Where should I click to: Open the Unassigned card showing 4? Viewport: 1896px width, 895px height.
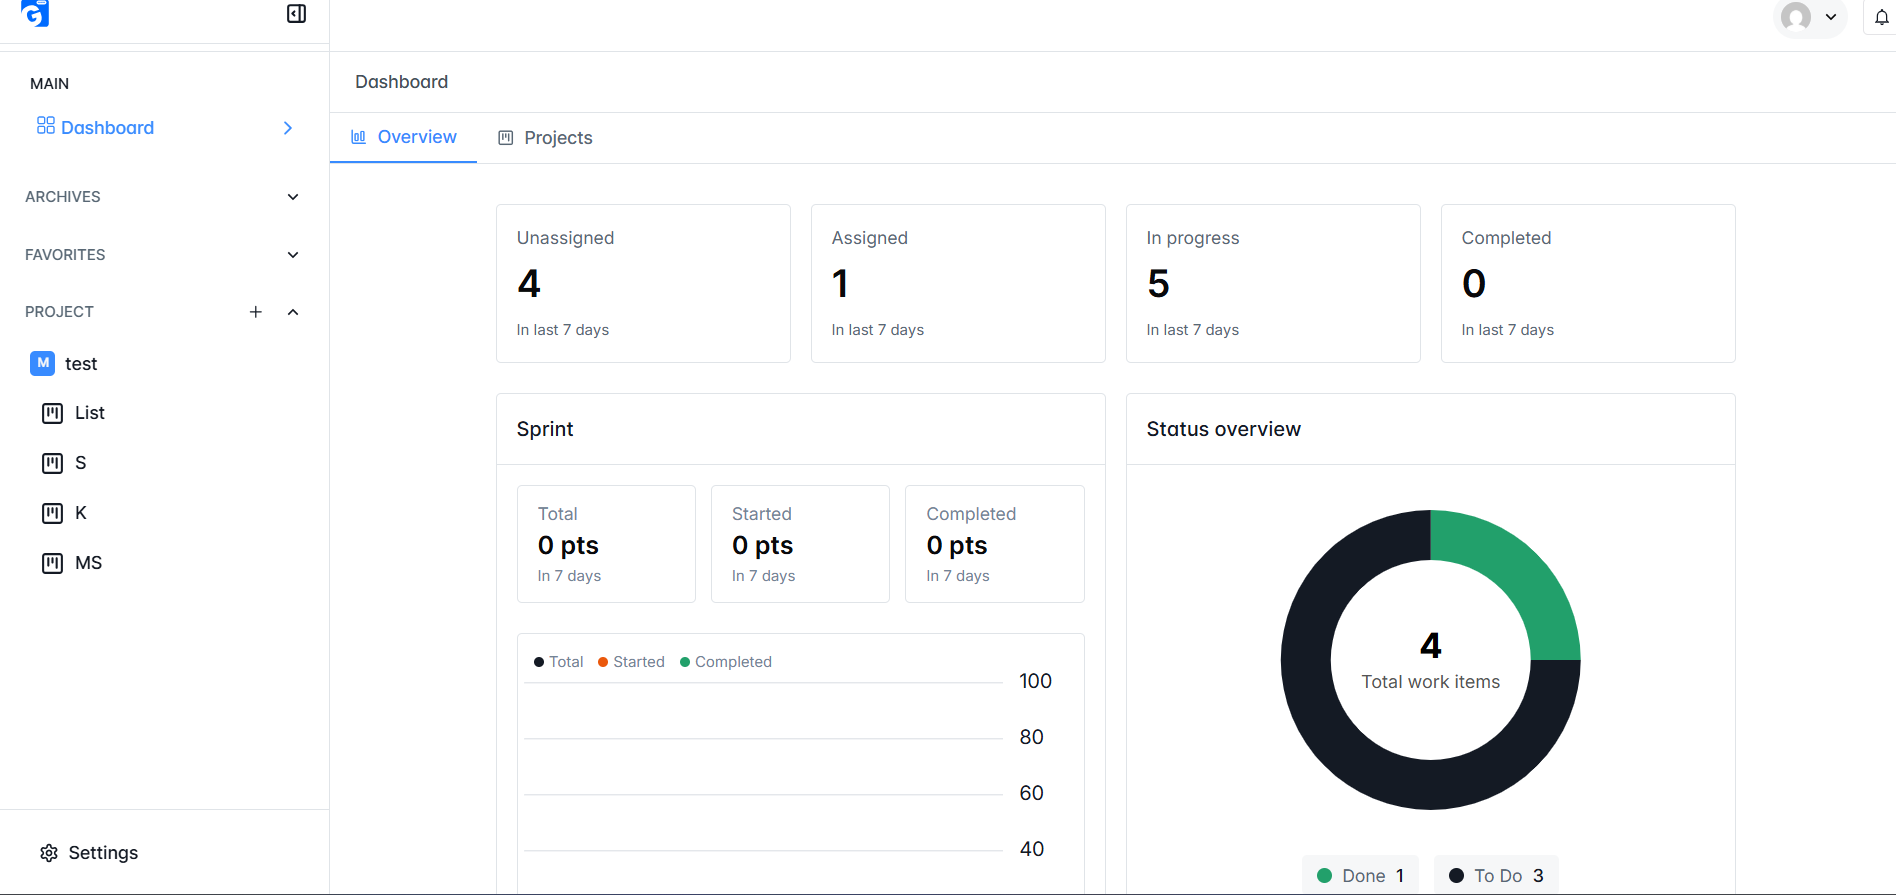point(643,283)
